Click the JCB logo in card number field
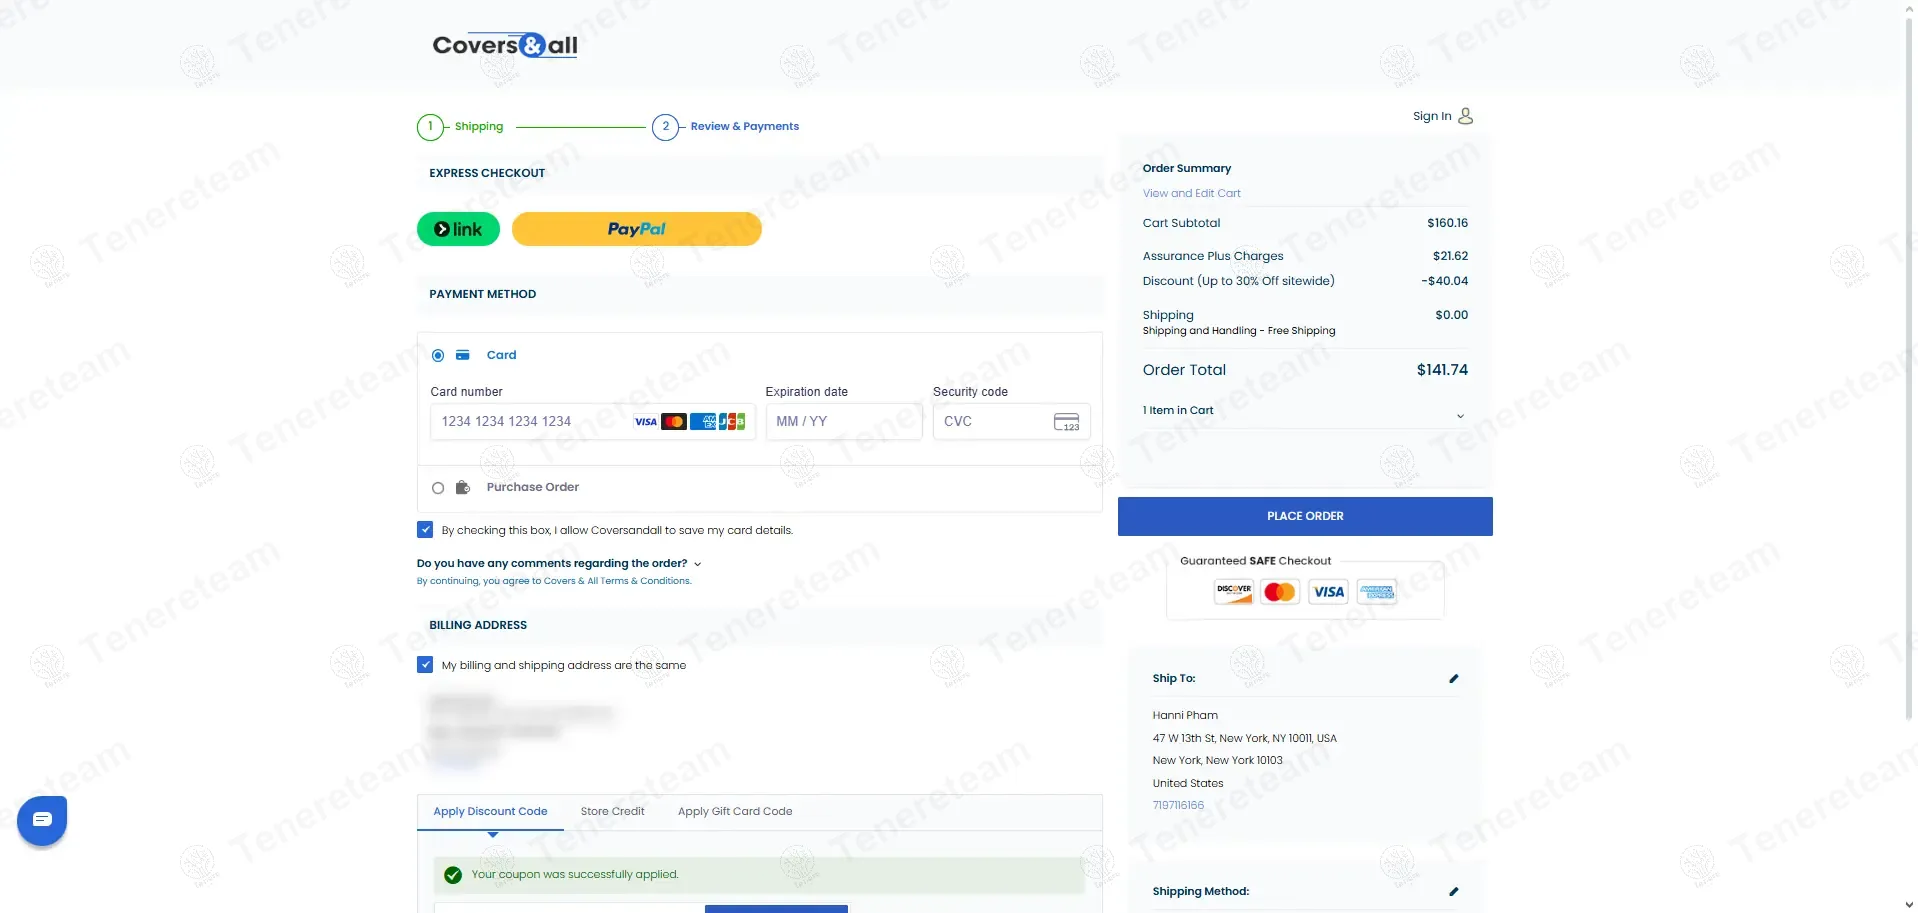Screen dimensions: 1918x913 [732, 422]
